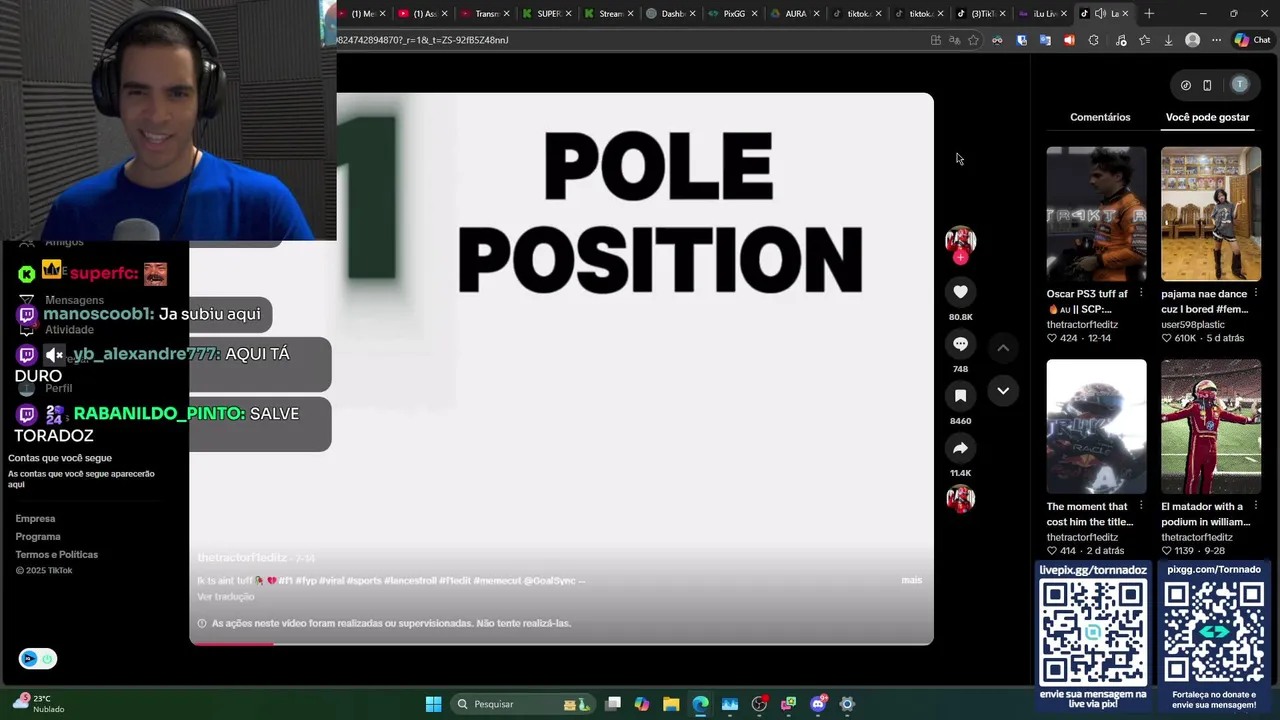Open the Oscar PS3 tuff af video thumbnail
1280x720 pixels.
(x=1096, y=214)
